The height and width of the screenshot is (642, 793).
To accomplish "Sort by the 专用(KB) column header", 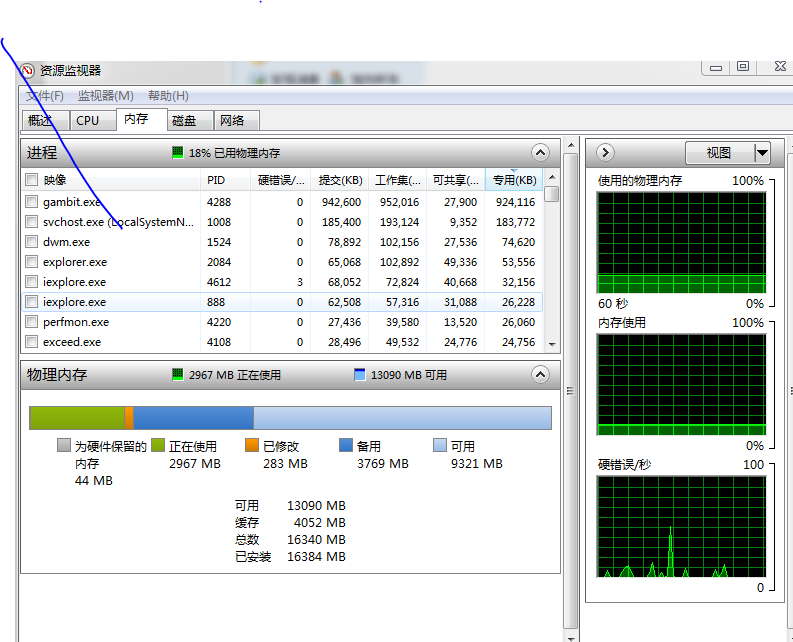I will tap(514, 180).
